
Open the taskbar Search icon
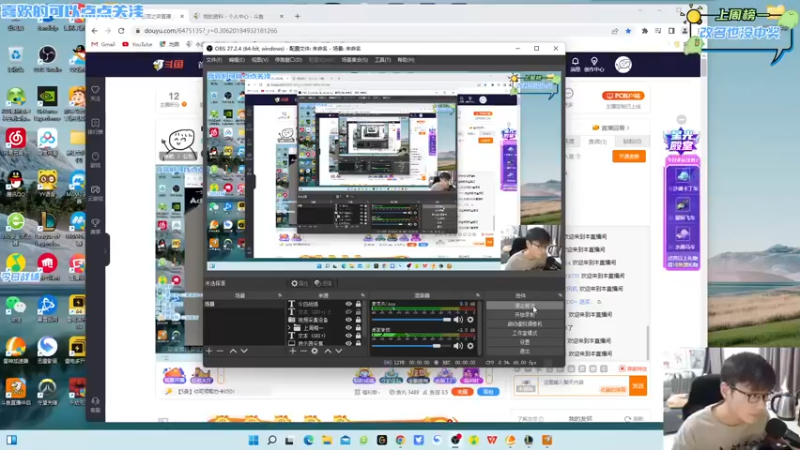pos(271,440)
